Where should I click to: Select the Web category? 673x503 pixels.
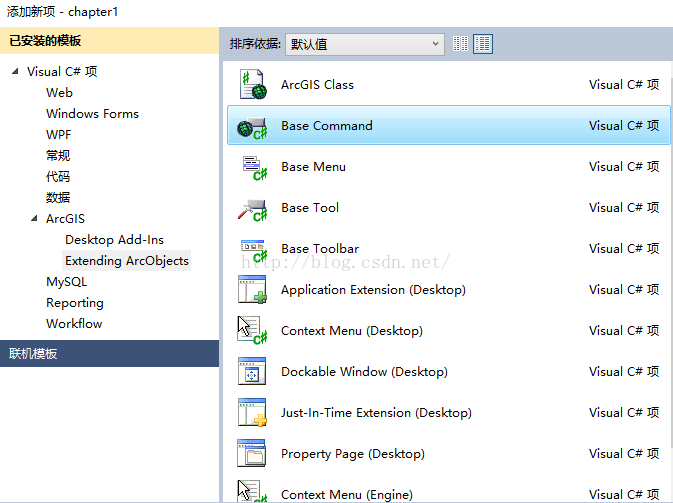pyautogui.click(x=59, y=93)
